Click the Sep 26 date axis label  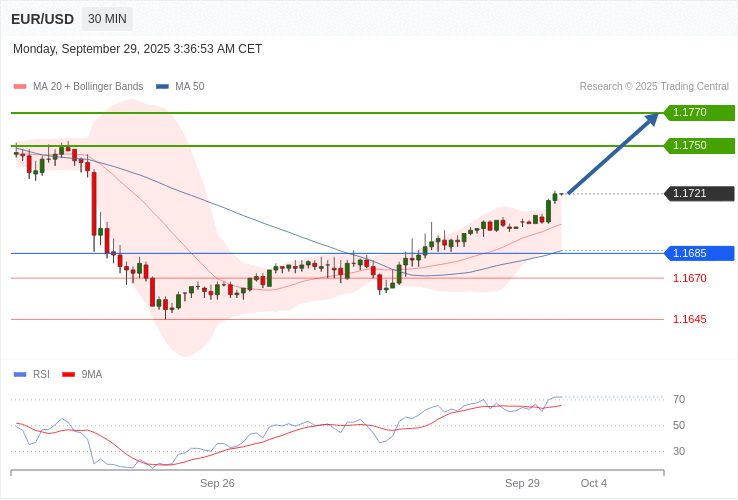point(217,483)
